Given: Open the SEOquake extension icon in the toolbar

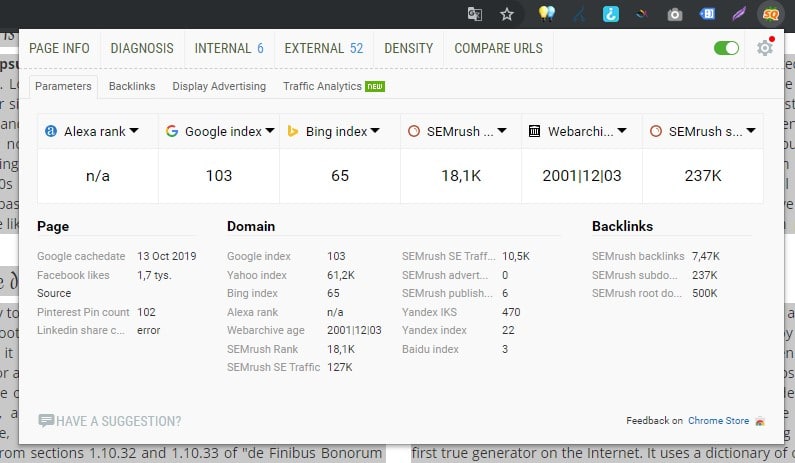Looking at the screenshot, I should [x=770, y=14].
